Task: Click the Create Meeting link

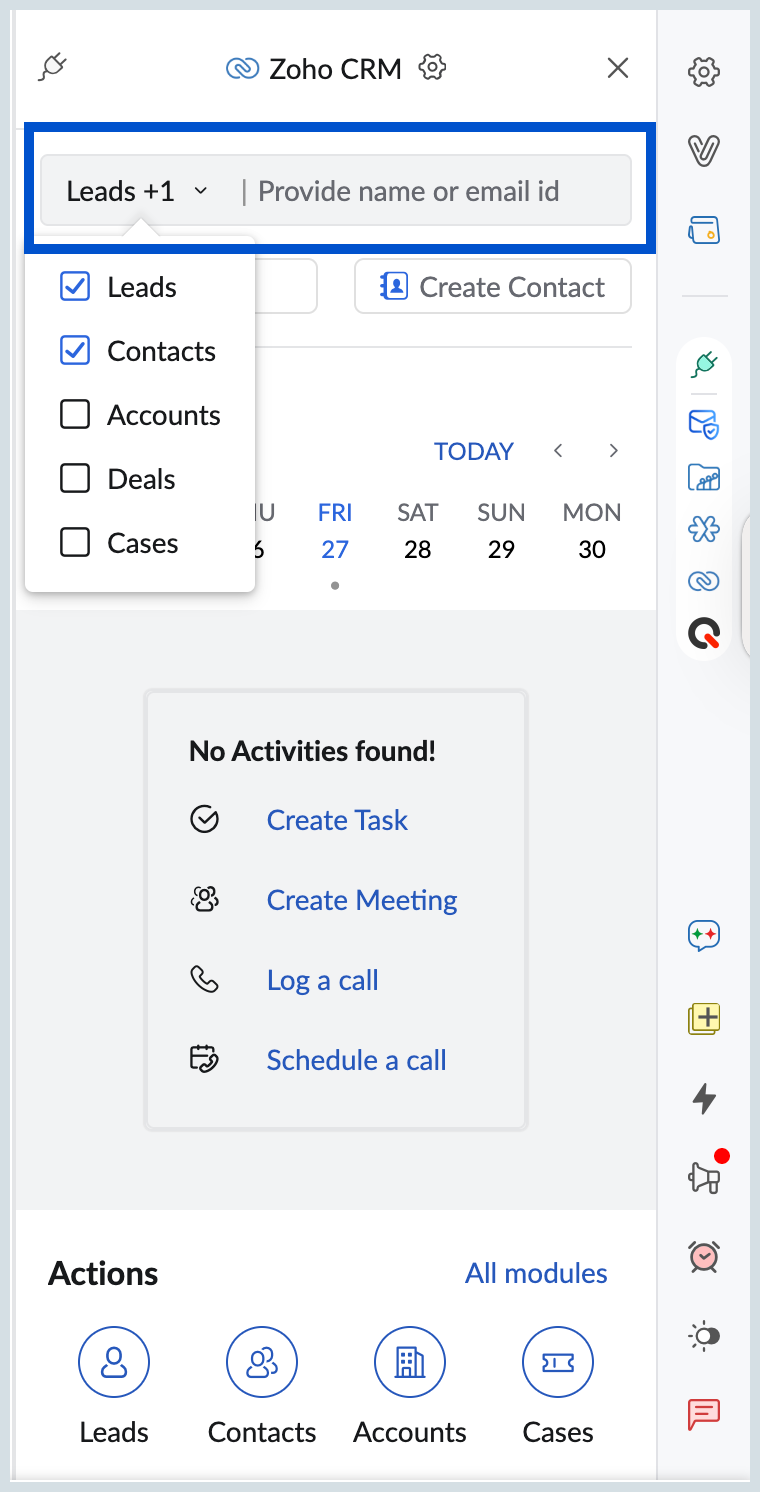Action: point(362,900)
